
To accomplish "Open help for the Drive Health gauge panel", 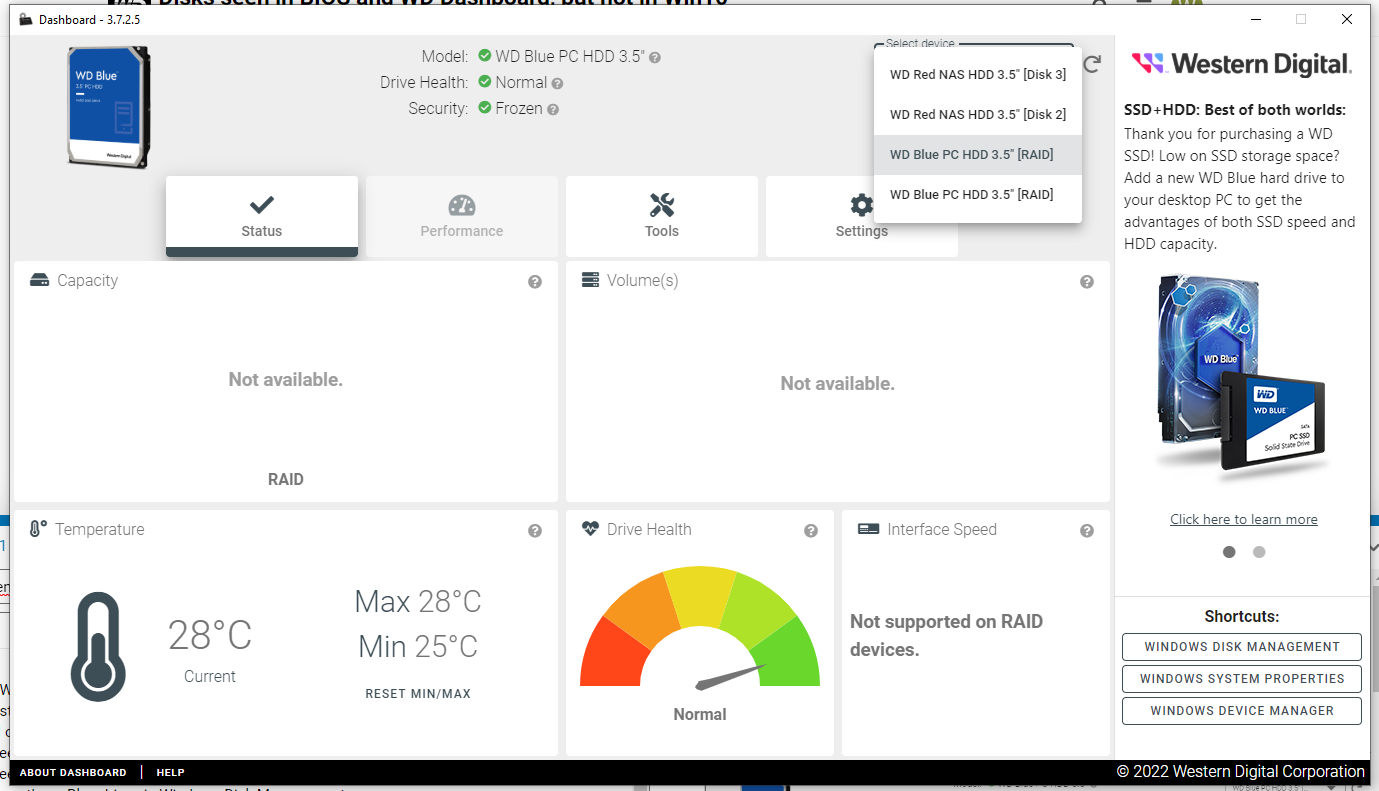I will pos(811,531).
